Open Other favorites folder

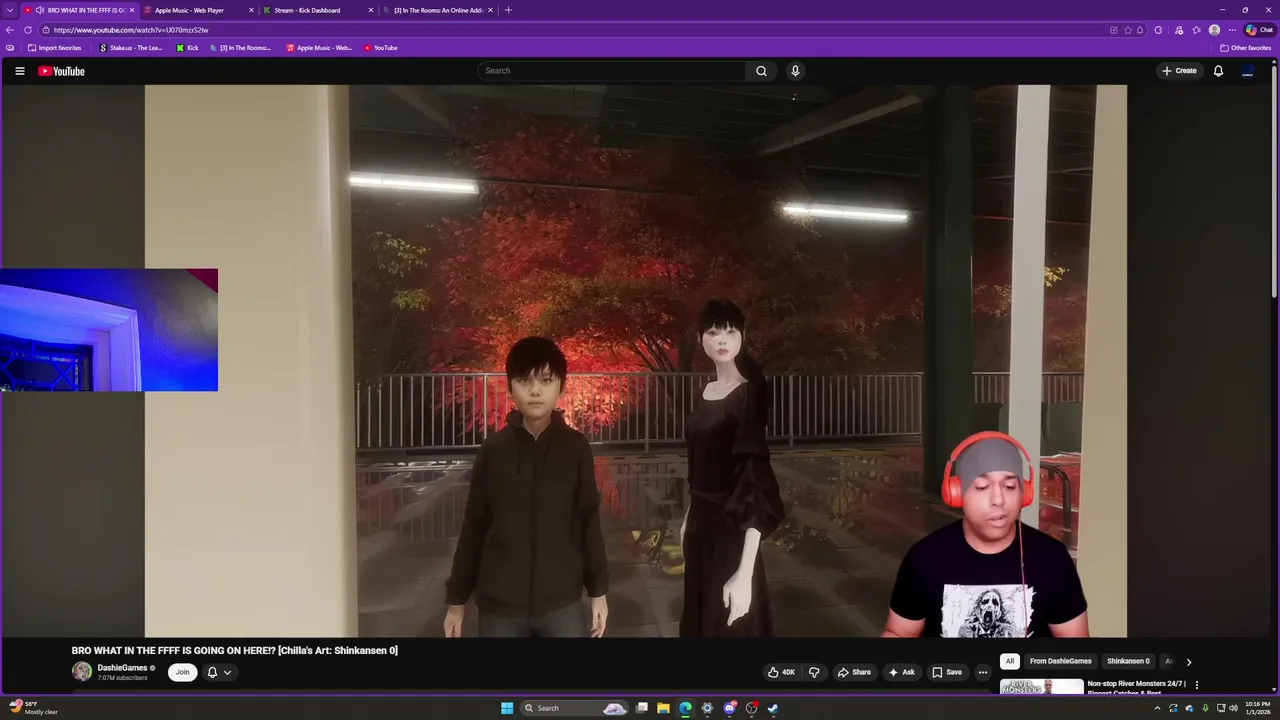[x=1245, y=48]
